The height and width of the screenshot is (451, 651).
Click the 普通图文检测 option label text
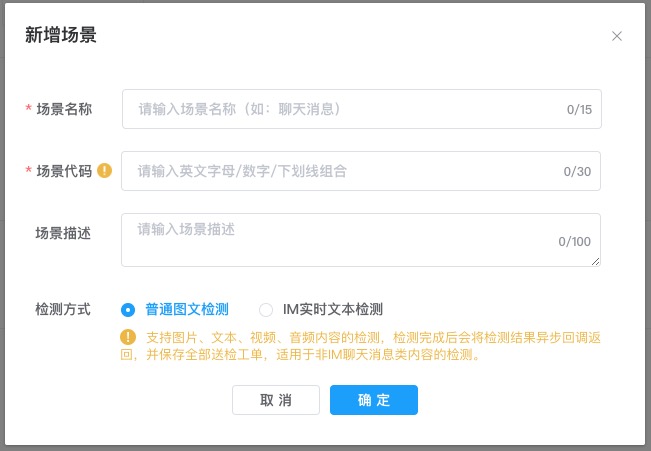(x=187, y=309)
